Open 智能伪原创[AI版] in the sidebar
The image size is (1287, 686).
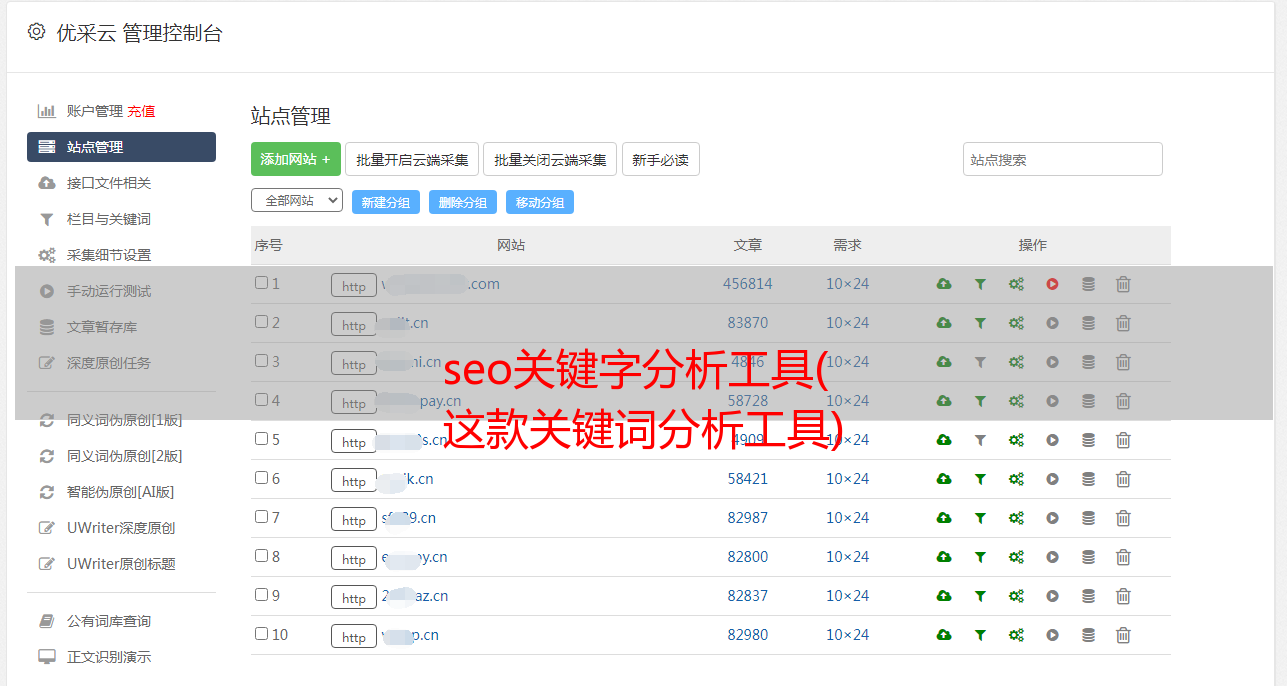click(x=121, y=492)
